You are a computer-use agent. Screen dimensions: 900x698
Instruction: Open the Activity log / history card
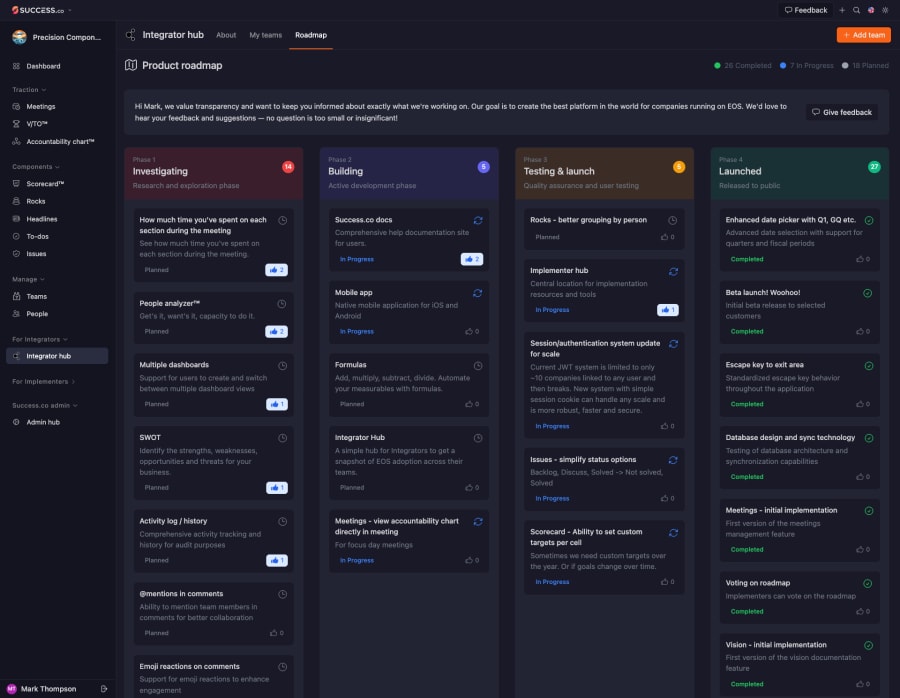[214, 541]
